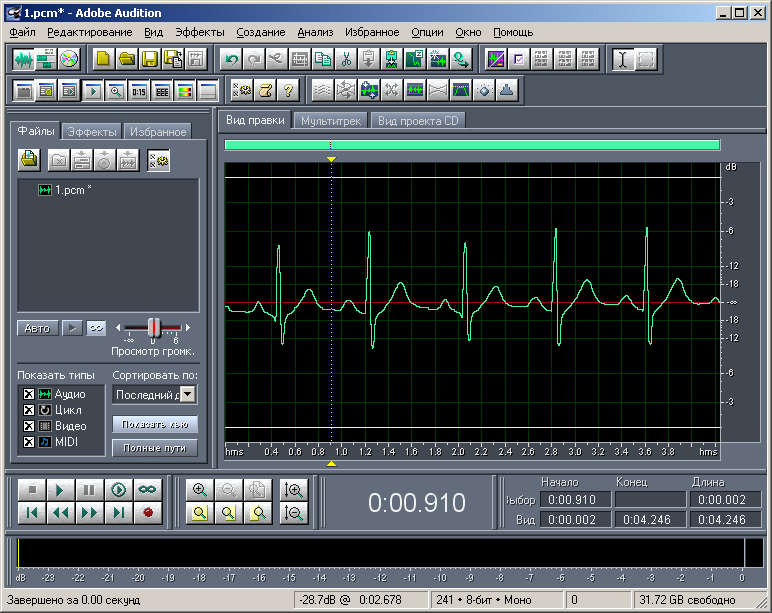Zoom in vertically icon
Viewport: 772px width, 613px height.
[293, 490]
